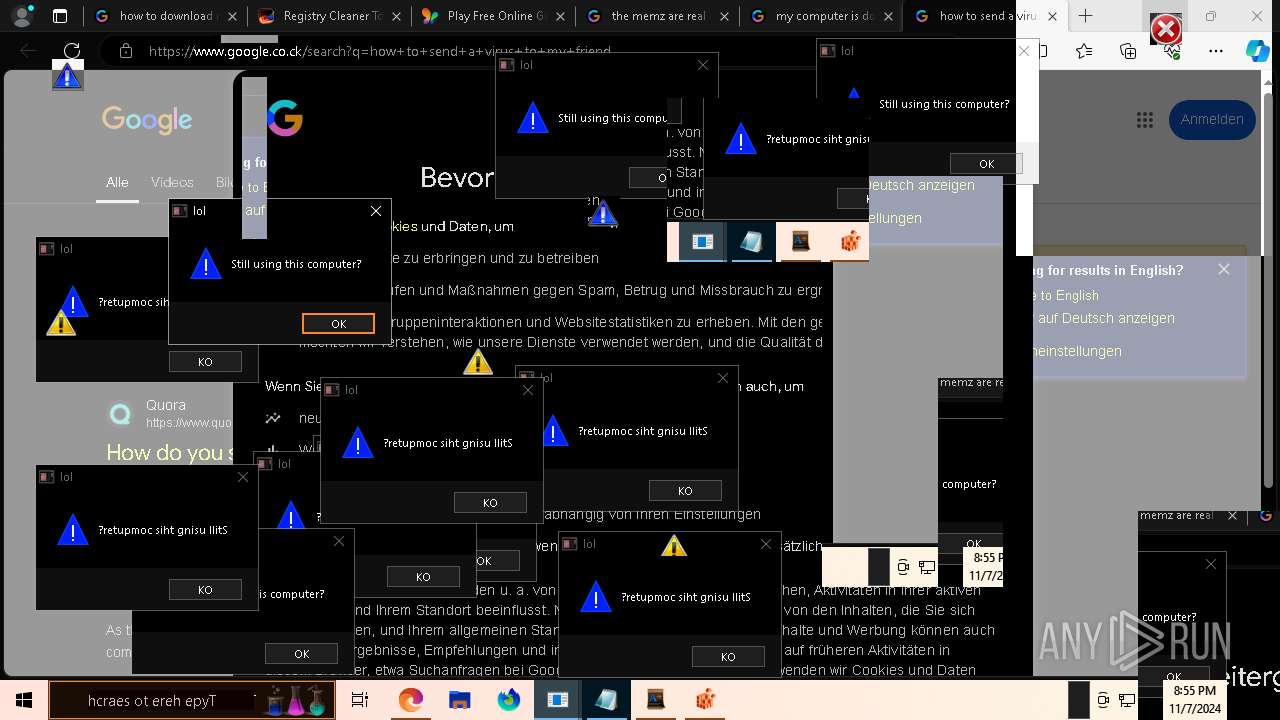This screenshot has width=1280, height=720.
Task: Click the Google logo on the page
Action: click(146, 120)
